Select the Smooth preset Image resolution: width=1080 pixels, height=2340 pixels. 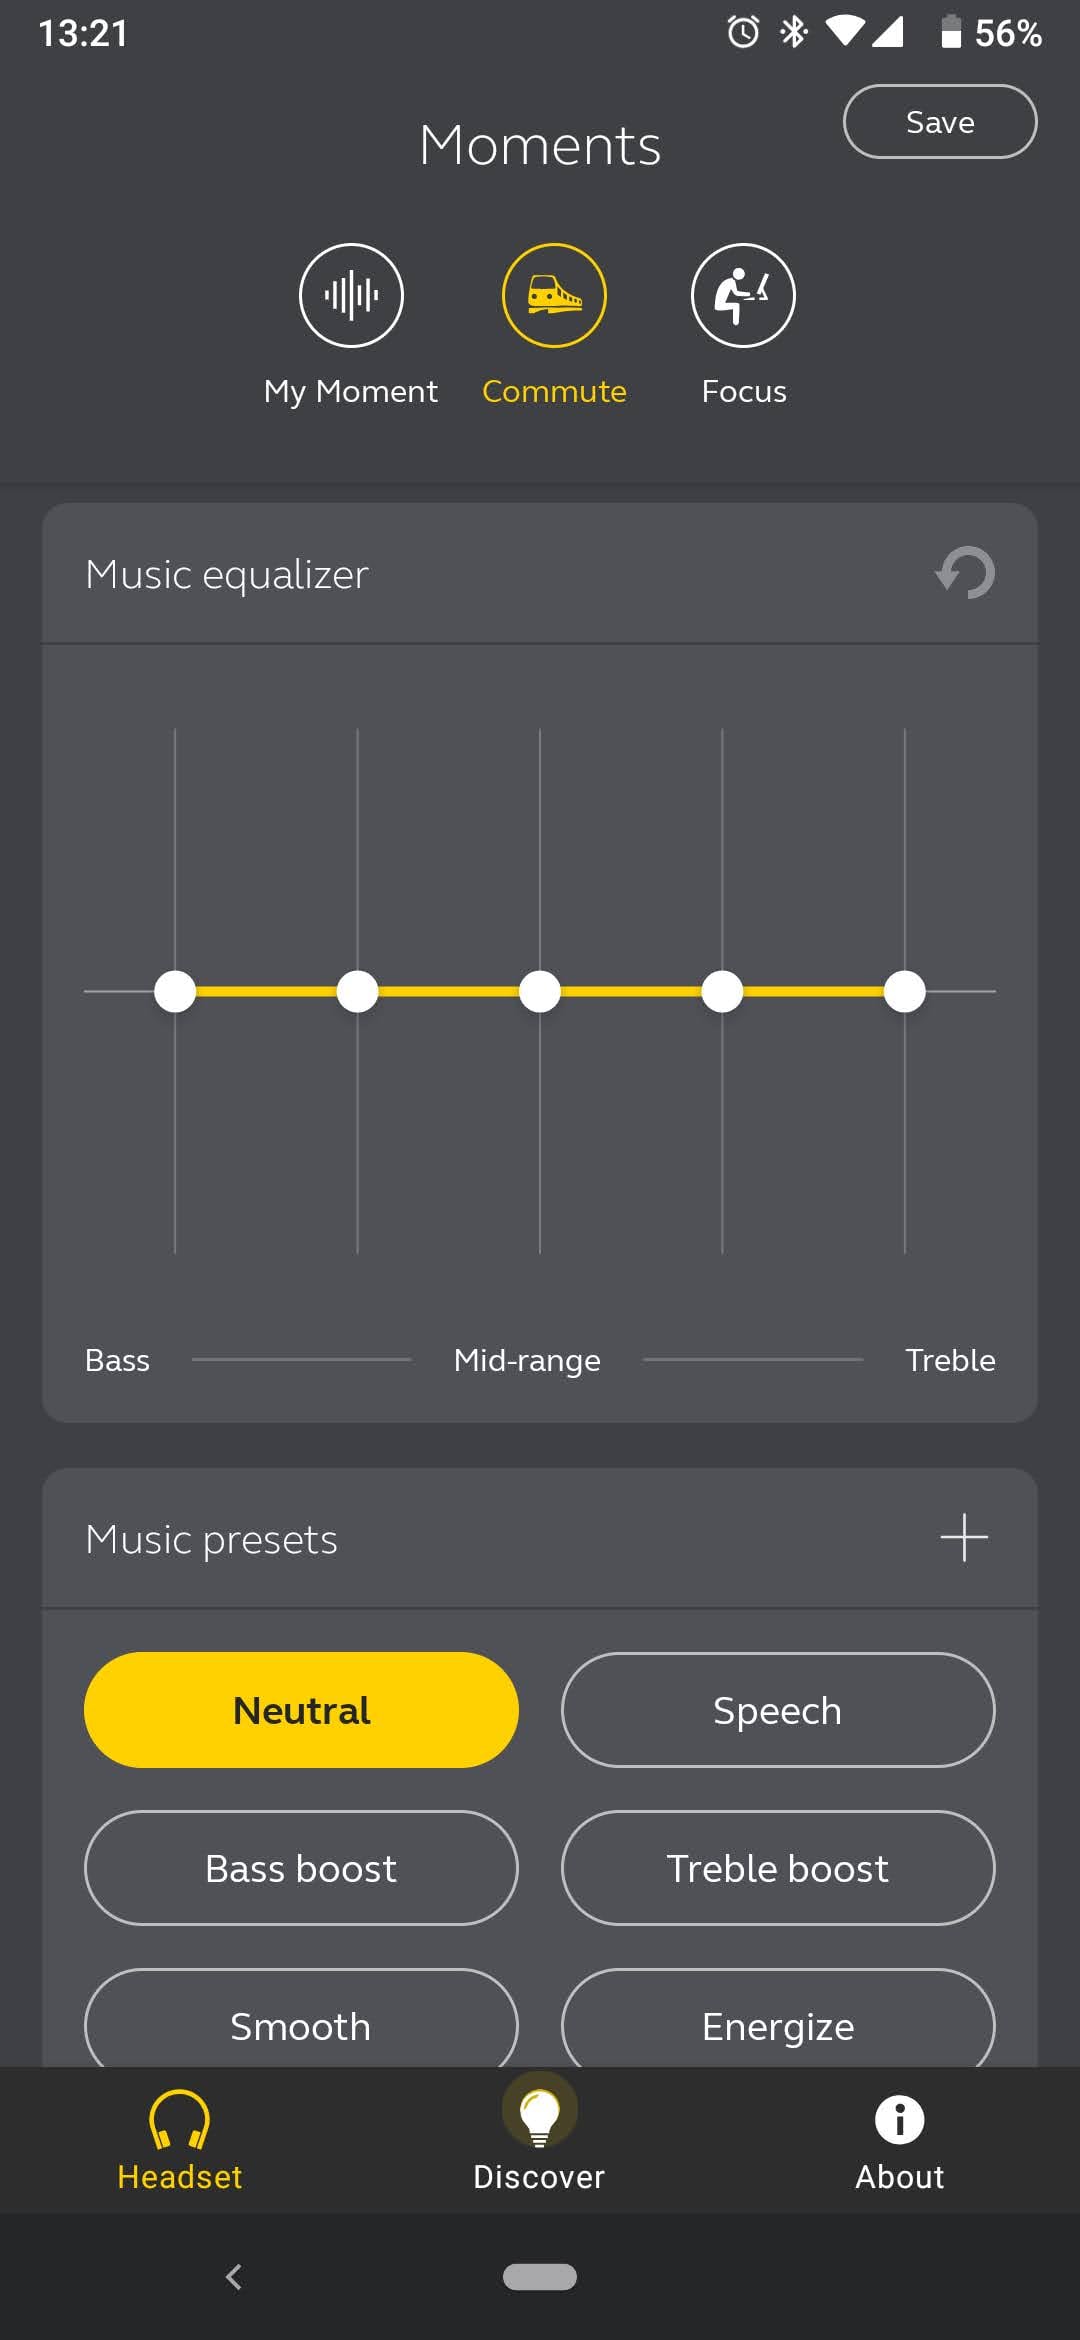pos(301,2024)
